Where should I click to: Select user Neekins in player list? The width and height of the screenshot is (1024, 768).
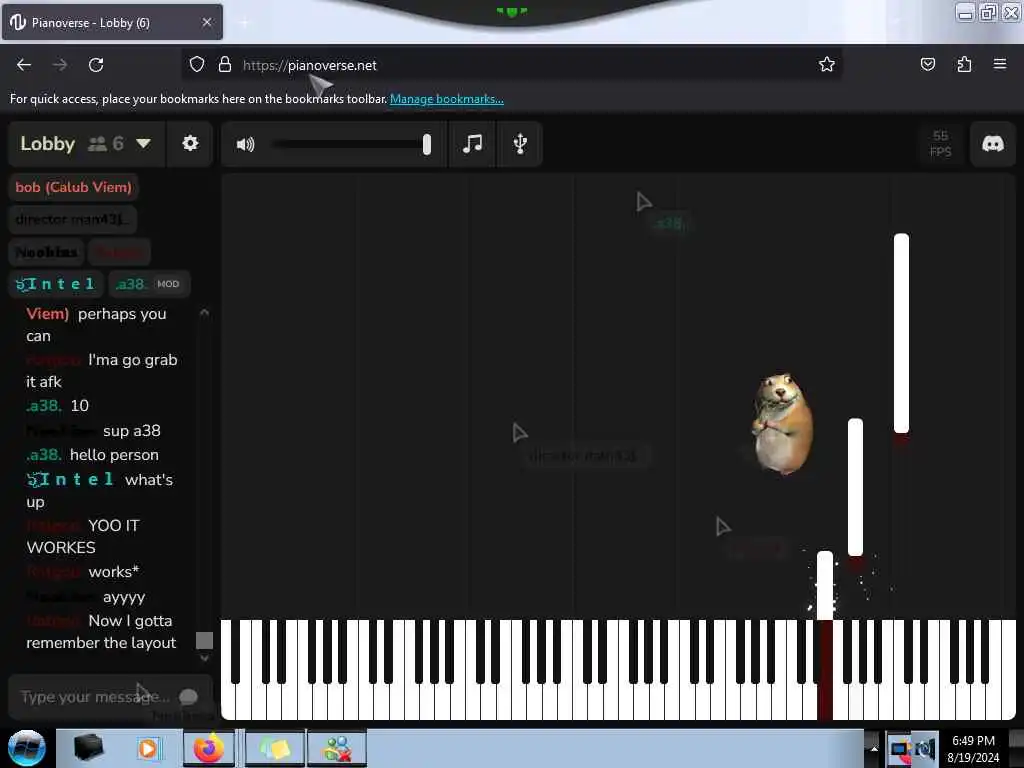pos(46,252)
